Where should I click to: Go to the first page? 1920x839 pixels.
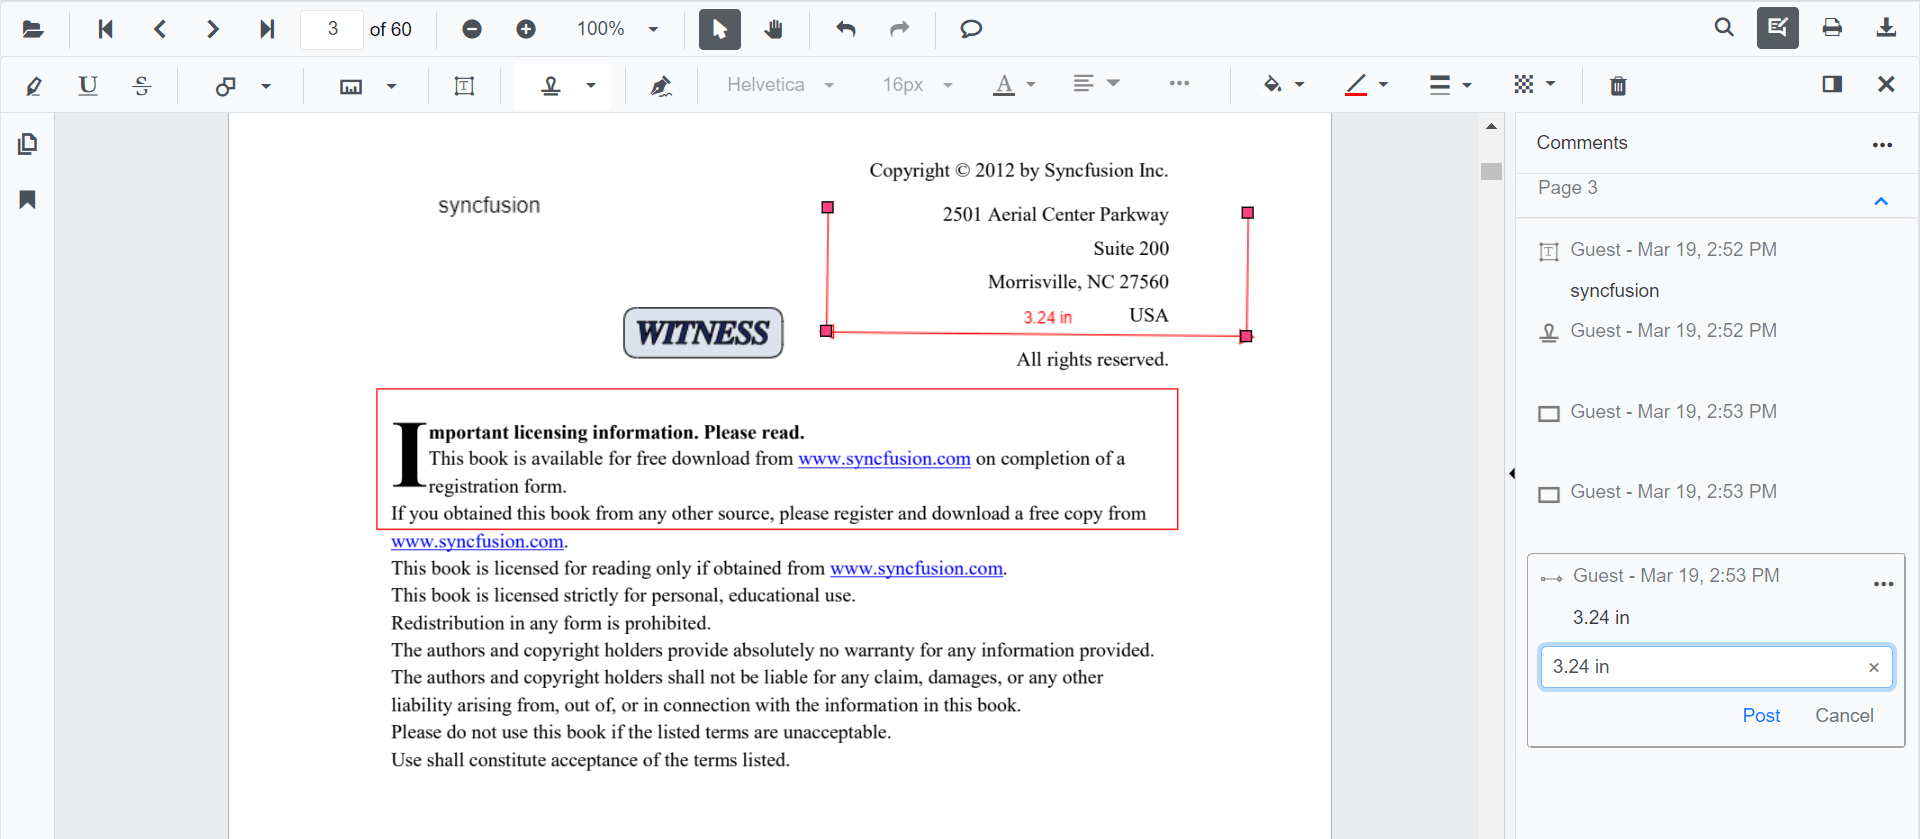[105, 29]
